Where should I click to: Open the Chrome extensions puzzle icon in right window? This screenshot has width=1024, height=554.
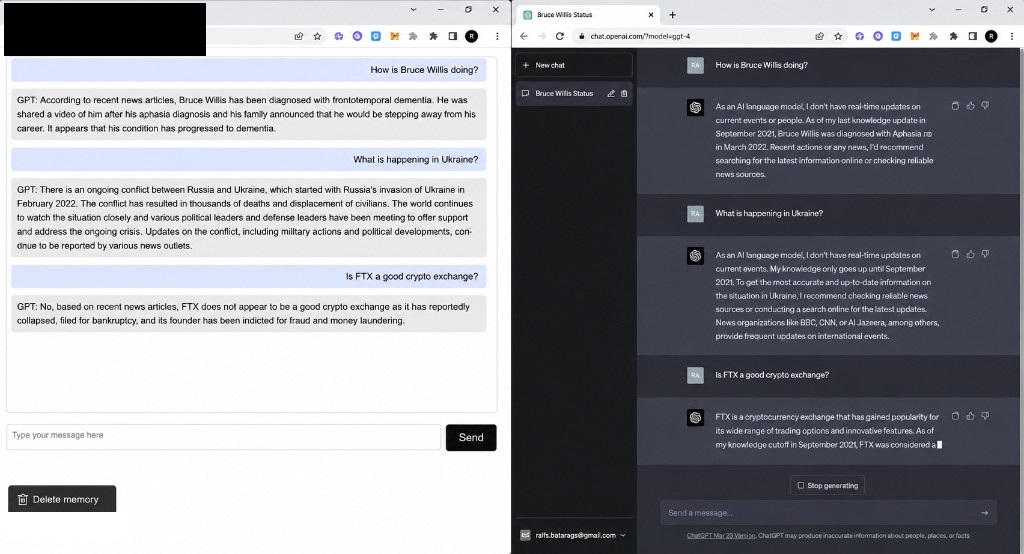tap(953, 37)
